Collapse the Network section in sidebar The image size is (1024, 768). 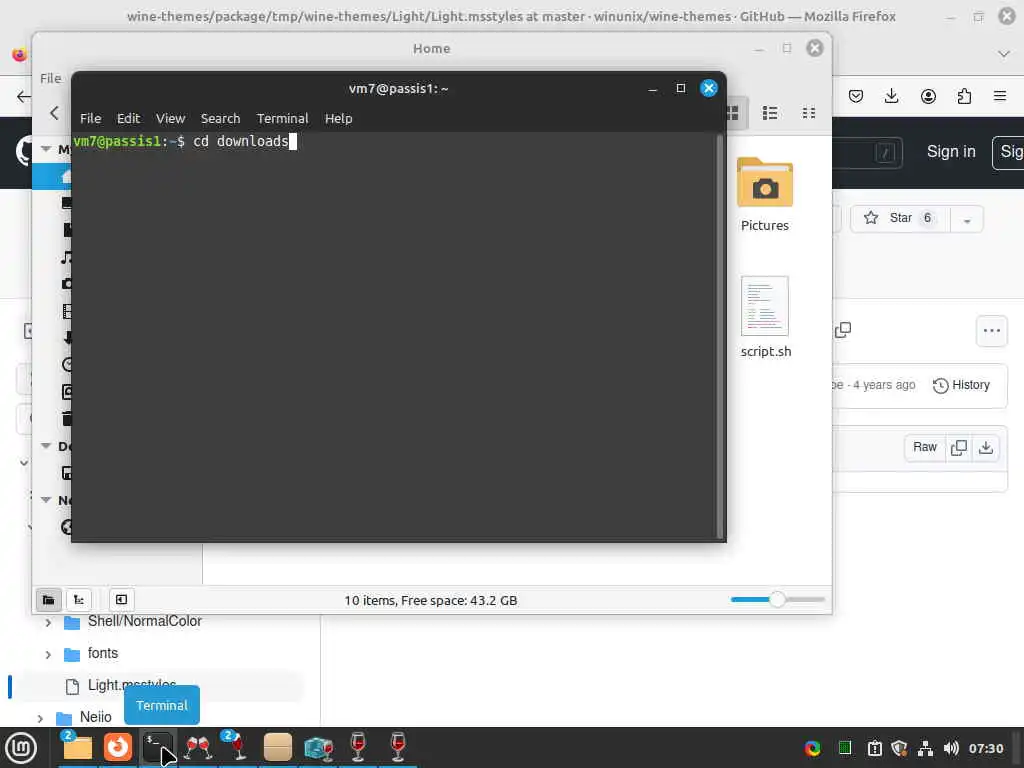point(46,500)
